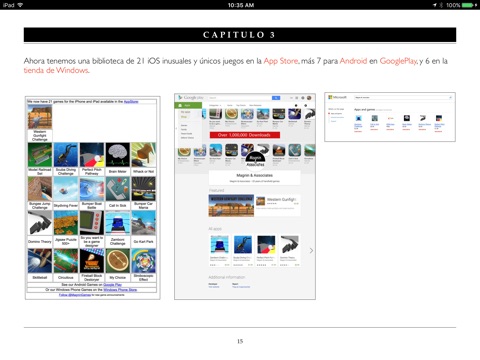The width and height of the screenshot is (480, 360).
Task: Tap the Magnin & Associates circular logo
Action: coord(255,161)
